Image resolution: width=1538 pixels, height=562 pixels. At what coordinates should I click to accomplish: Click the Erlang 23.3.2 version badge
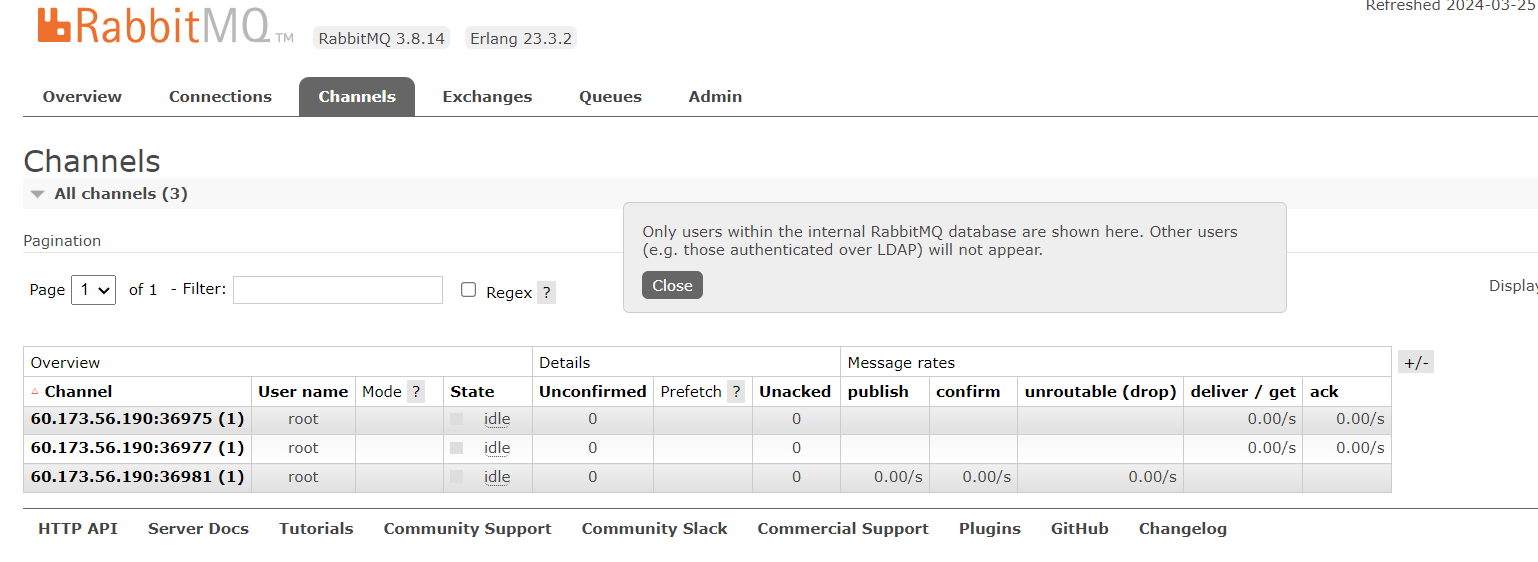point(519,38)
